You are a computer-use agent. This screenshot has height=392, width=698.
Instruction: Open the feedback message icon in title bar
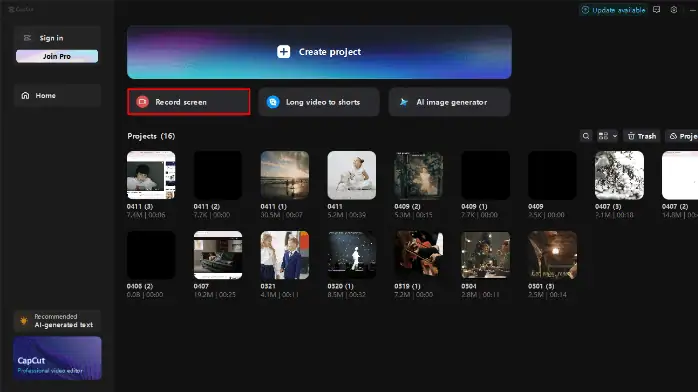pos(656,10)
